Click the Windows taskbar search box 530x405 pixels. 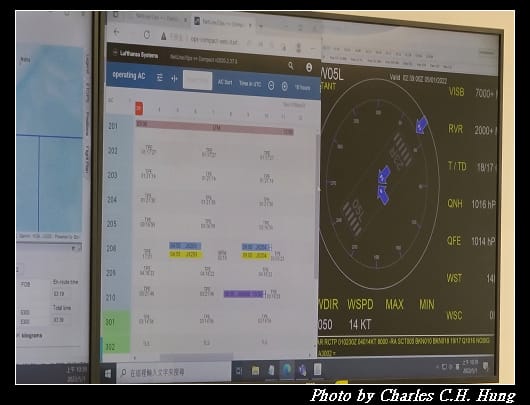(x=173, y=373)
